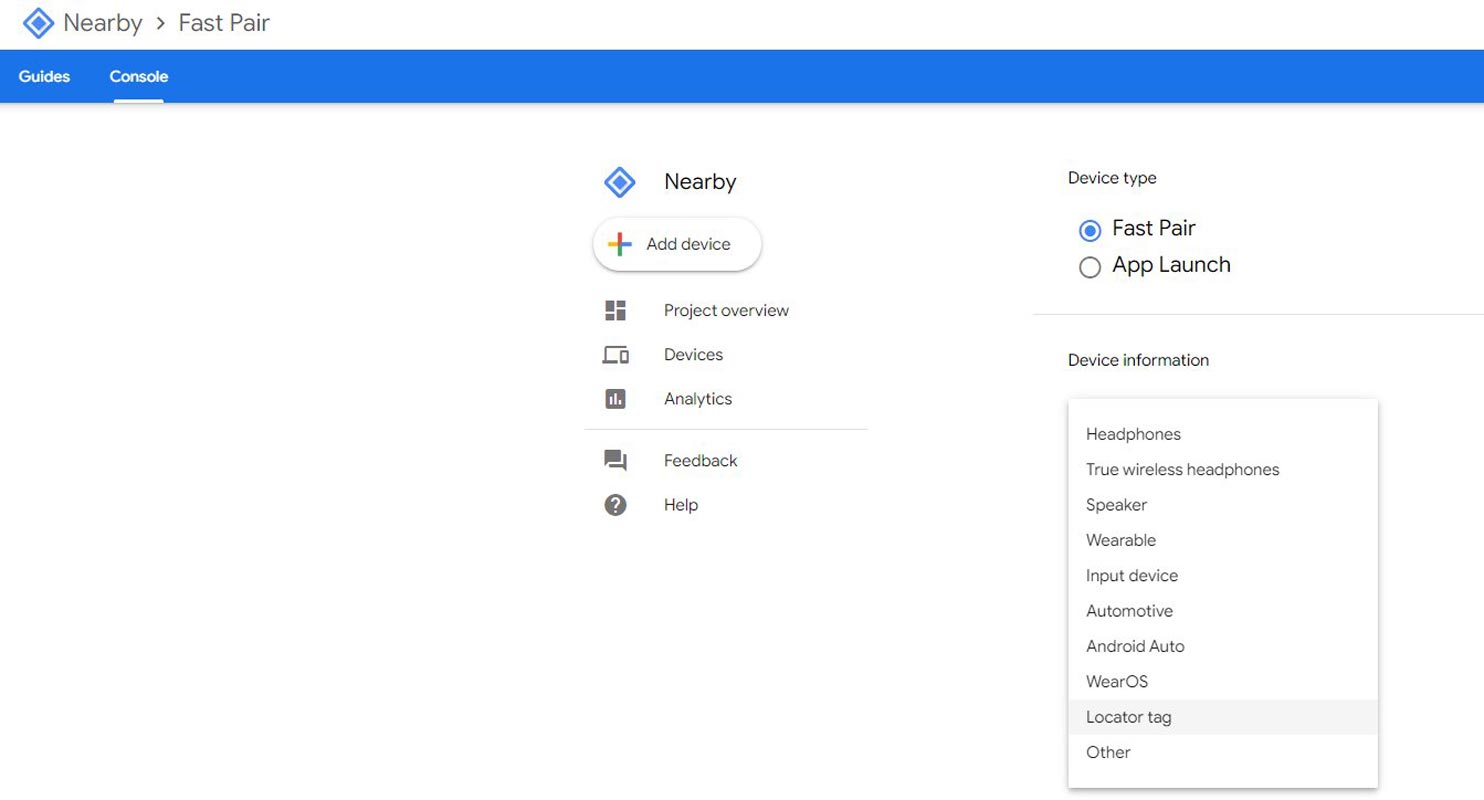Choose Automotive from the device list

1223,611
